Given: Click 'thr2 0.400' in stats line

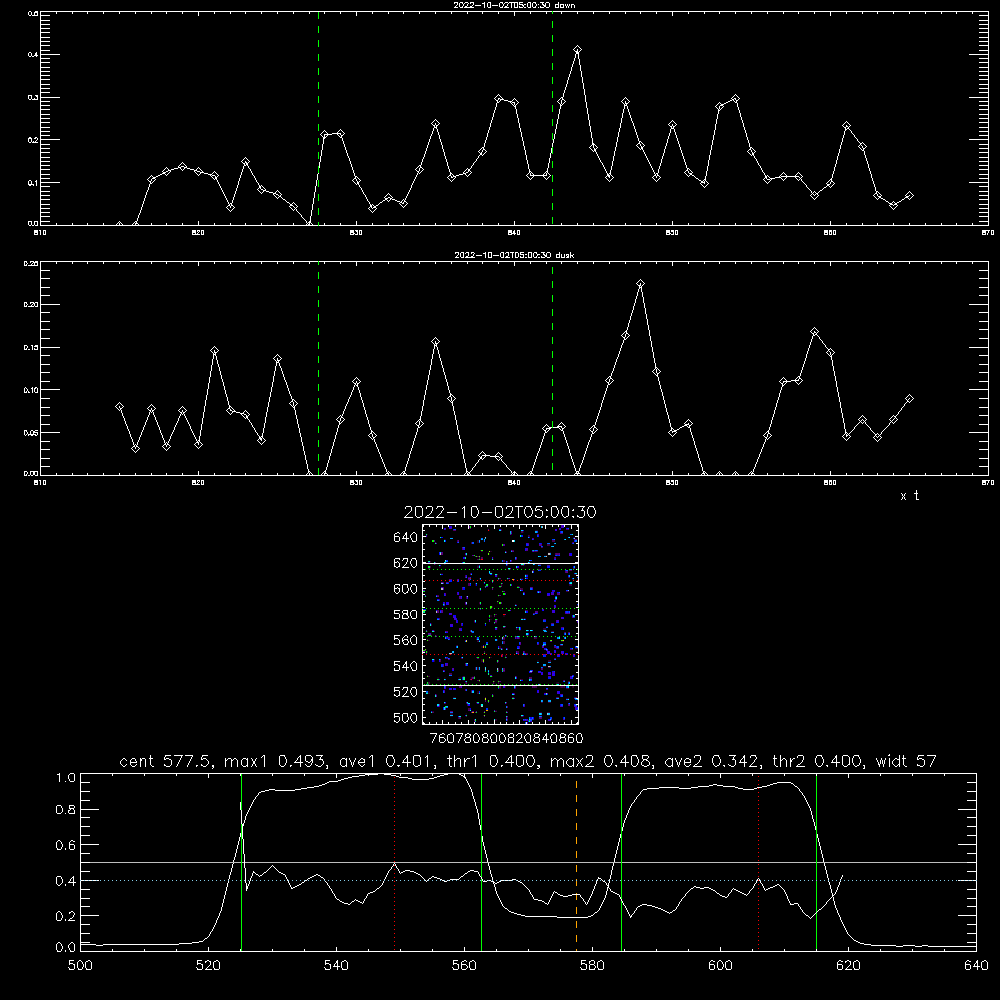Looking at the screenshot, I should point(817,761).
